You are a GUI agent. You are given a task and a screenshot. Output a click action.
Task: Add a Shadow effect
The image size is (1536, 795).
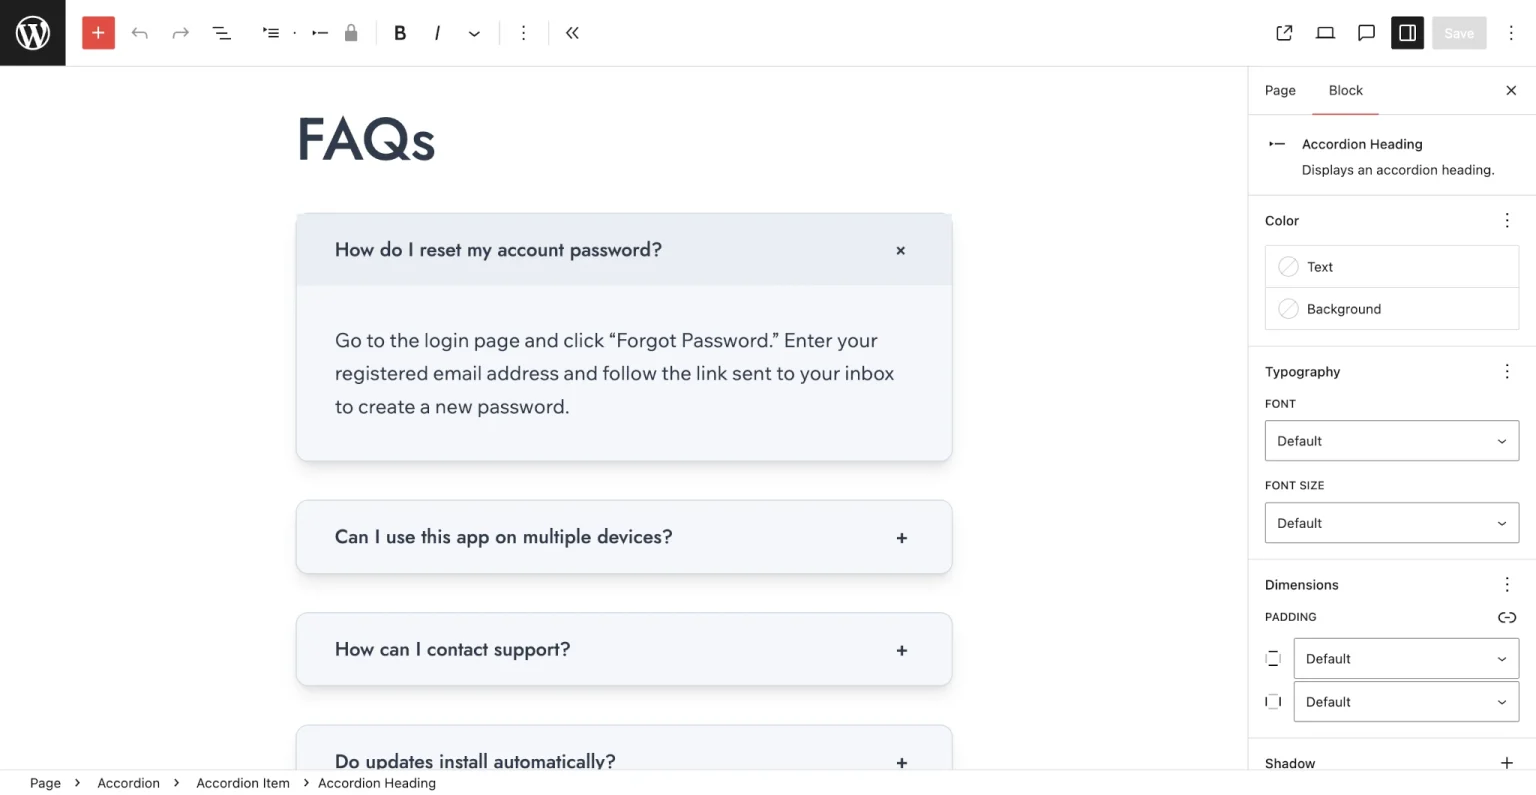click(1506, 763)
